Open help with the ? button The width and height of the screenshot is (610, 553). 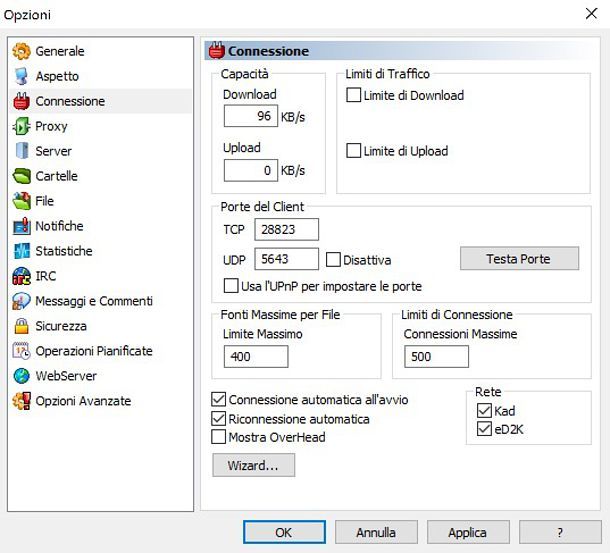pyautogui.click(x=560, y=532)
